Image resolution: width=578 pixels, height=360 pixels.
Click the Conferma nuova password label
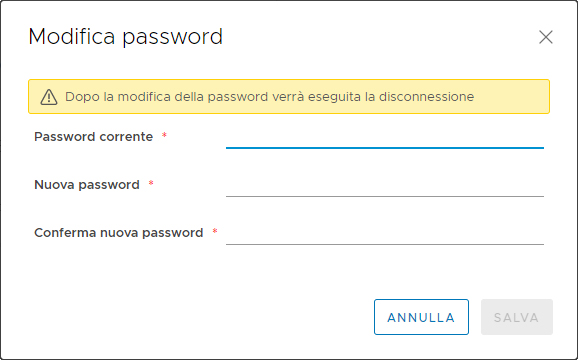[119, 233]
